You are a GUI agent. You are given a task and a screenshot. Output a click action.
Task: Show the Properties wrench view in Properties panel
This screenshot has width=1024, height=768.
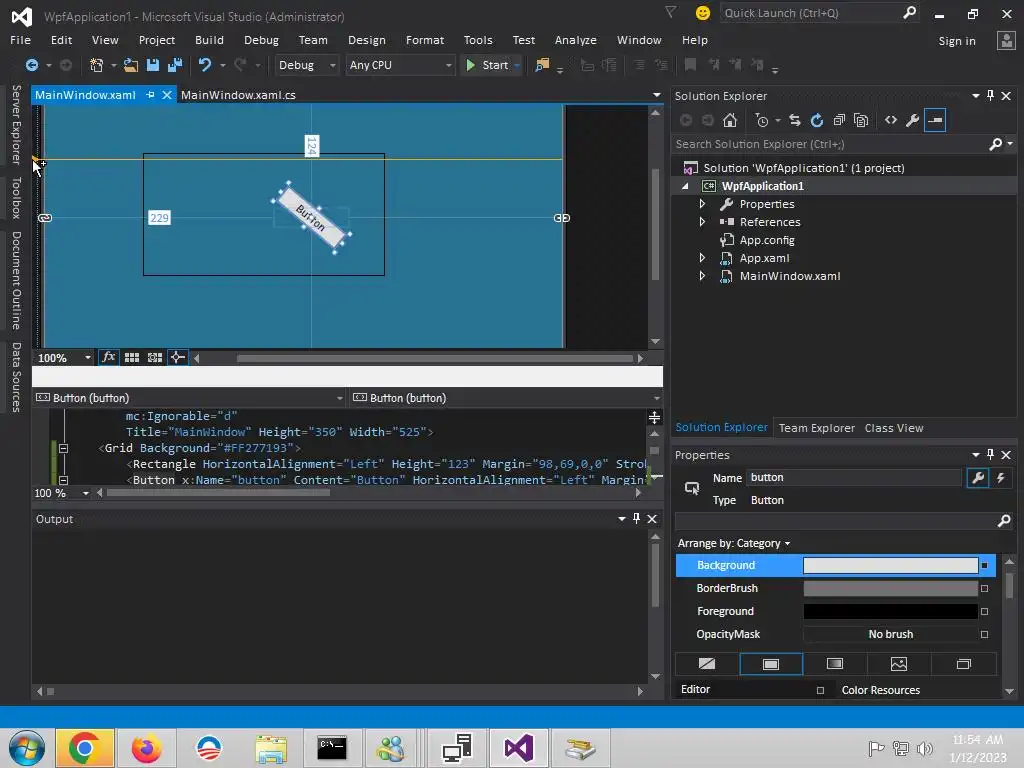point(978,478)
